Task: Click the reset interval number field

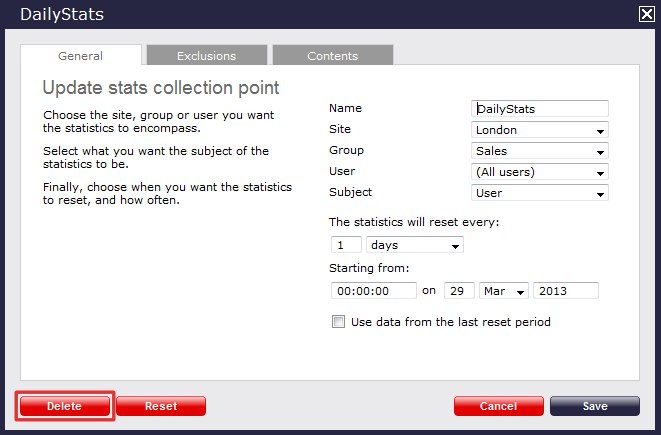Action: [346, 245]
